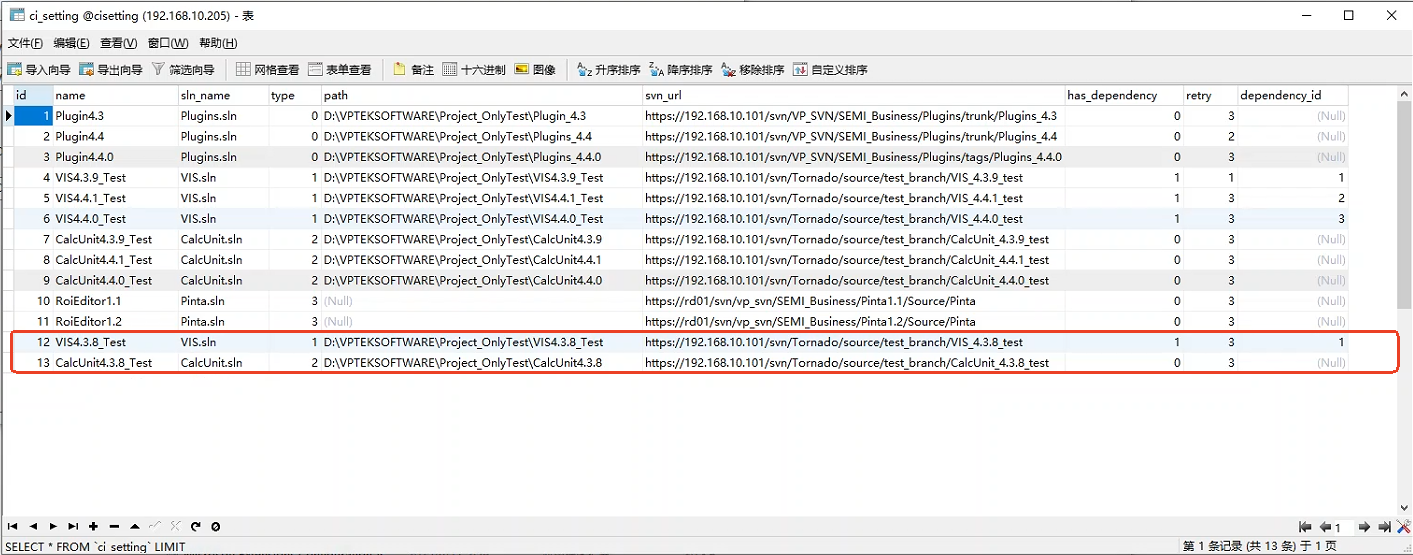Switch to 表单查看 form view
1413x555 pixels.
(340, 70)
